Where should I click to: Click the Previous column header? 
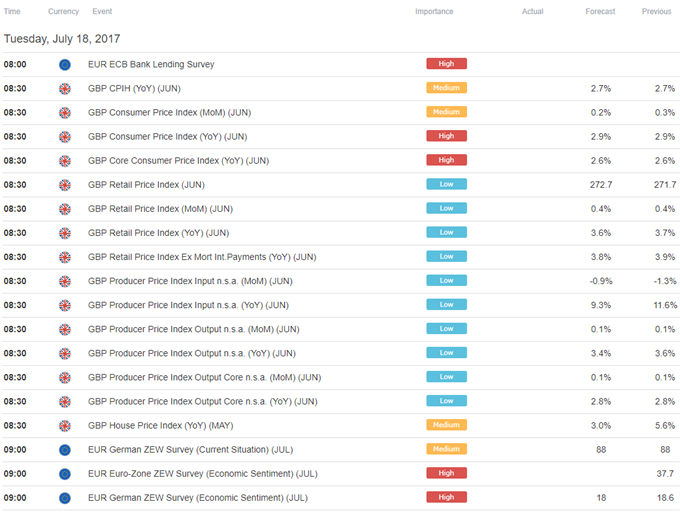click(656, 11)
